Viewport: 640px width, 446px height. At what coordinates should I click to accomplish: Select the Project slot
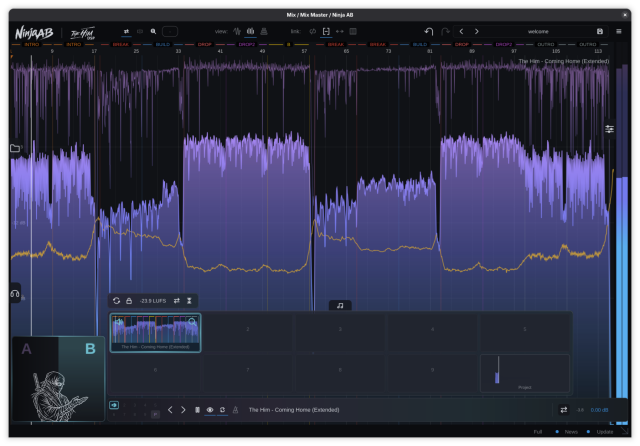524,373
